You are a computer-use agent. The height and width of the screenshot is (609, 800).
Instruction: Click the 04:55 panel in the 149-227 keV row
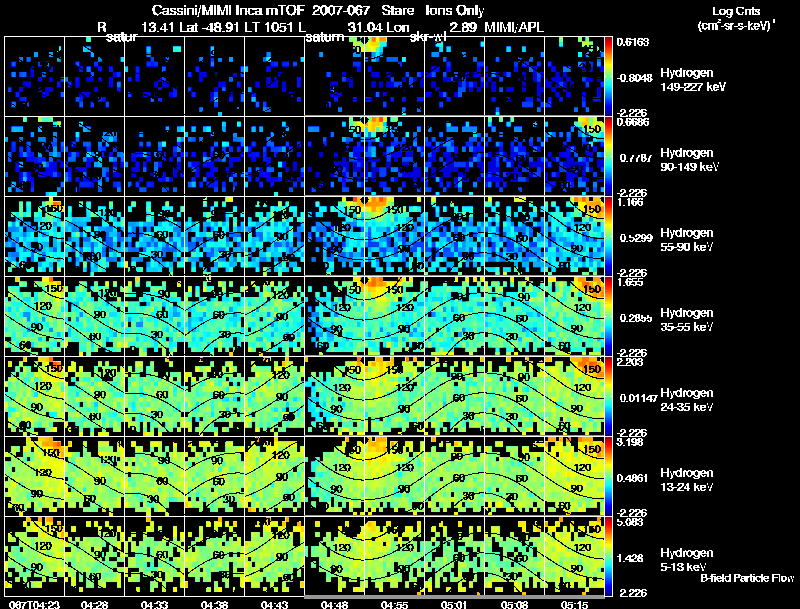(x=394, y=76)
